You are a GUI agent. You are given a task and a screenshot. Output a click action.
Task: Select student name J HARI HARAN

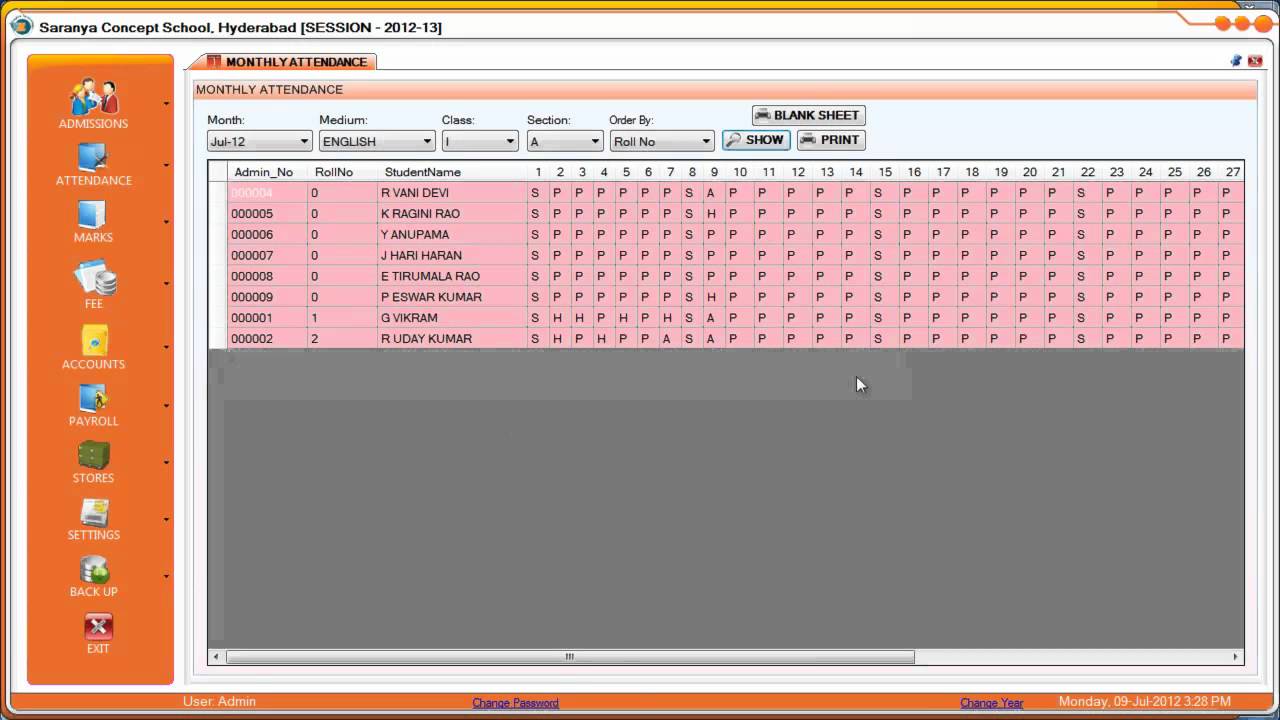421,256
